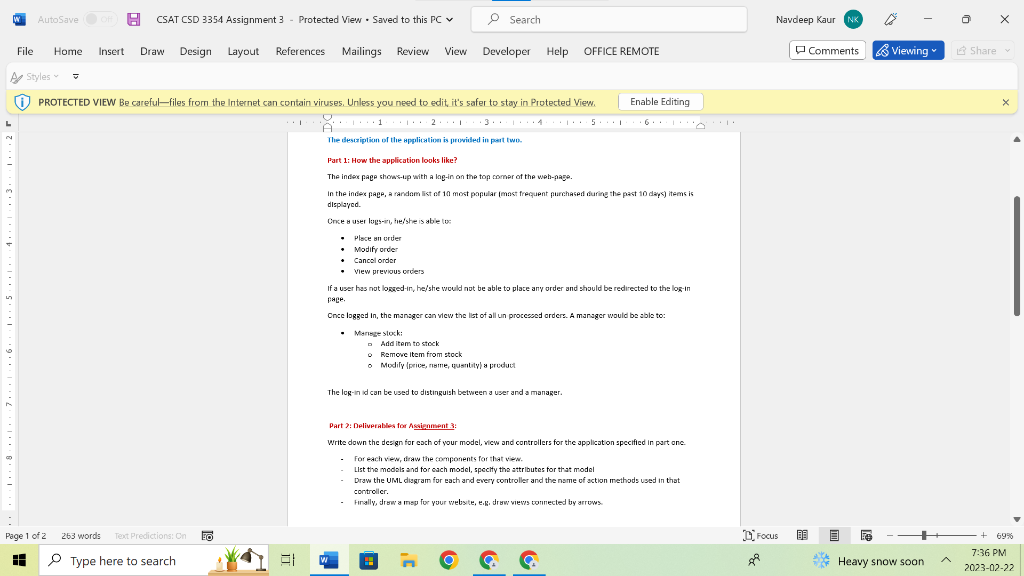The width and height of the screenshot is (1024, 576).
Task: Open the Windows Start menu
Action: coord(19,560)
